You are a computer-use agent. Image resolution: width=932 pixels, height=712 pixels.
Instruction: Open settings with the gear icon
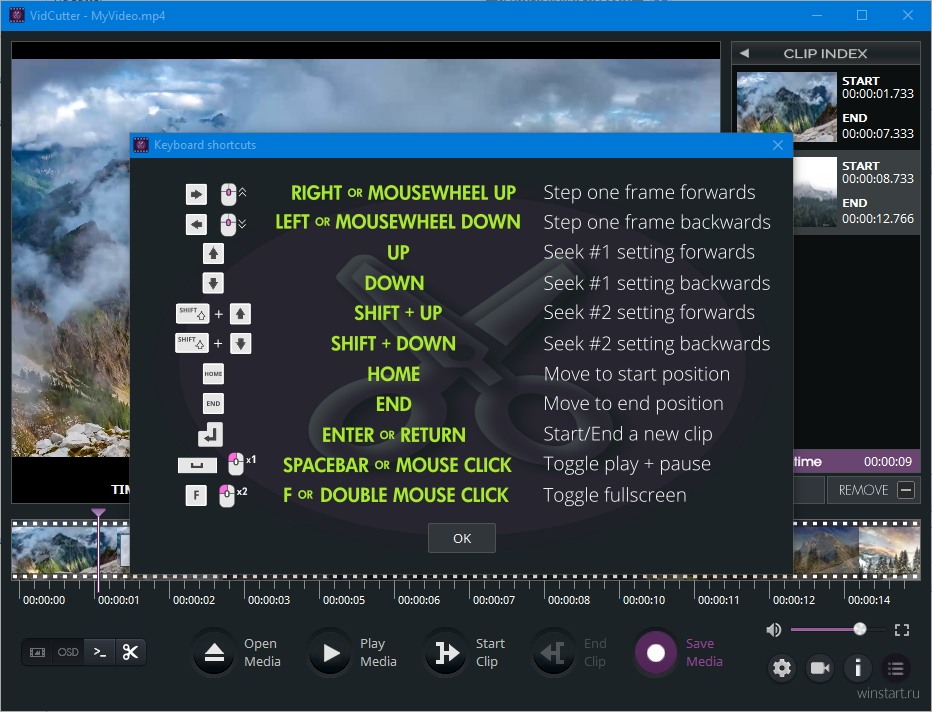click(x=782, y=668)
